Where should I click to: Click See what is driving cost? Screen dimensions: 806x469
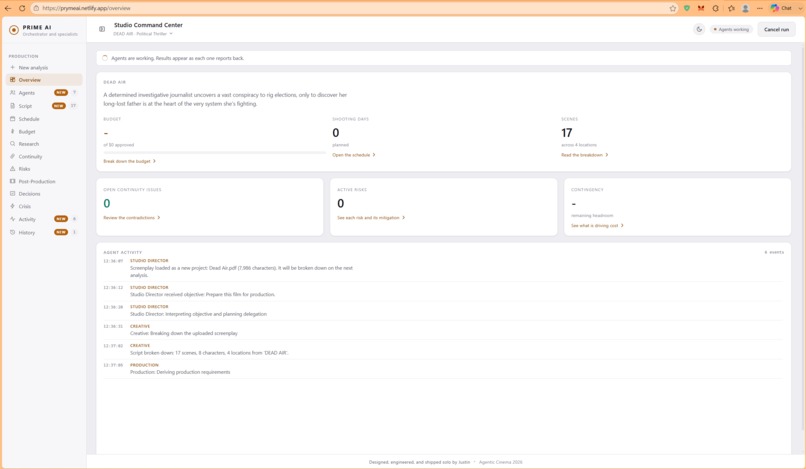[597, 226]
